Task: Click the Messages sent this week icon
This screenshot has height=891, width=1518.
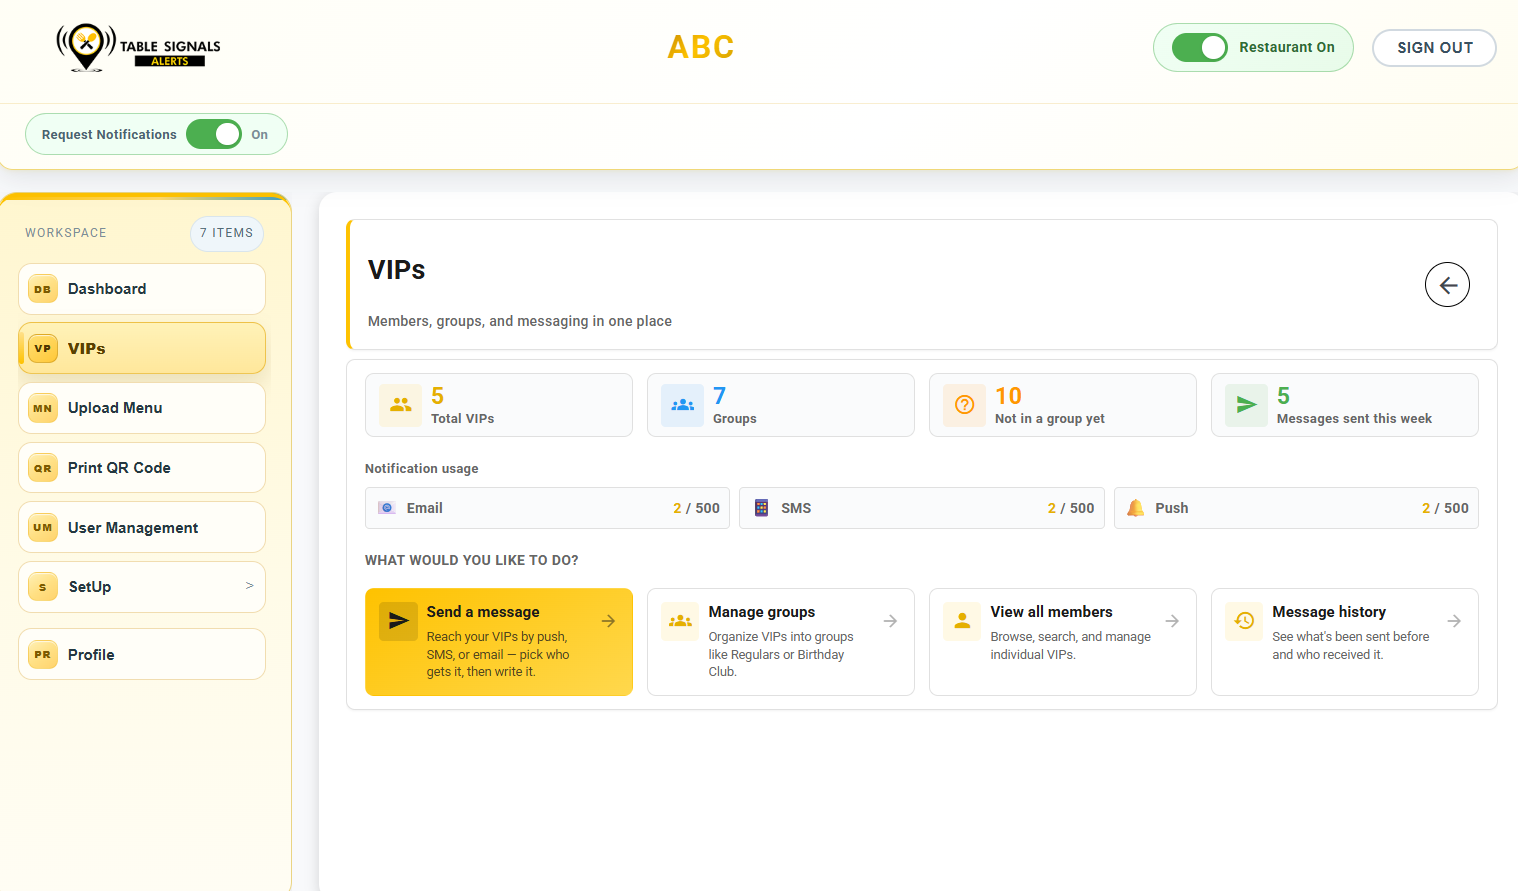Action: 1247,405
